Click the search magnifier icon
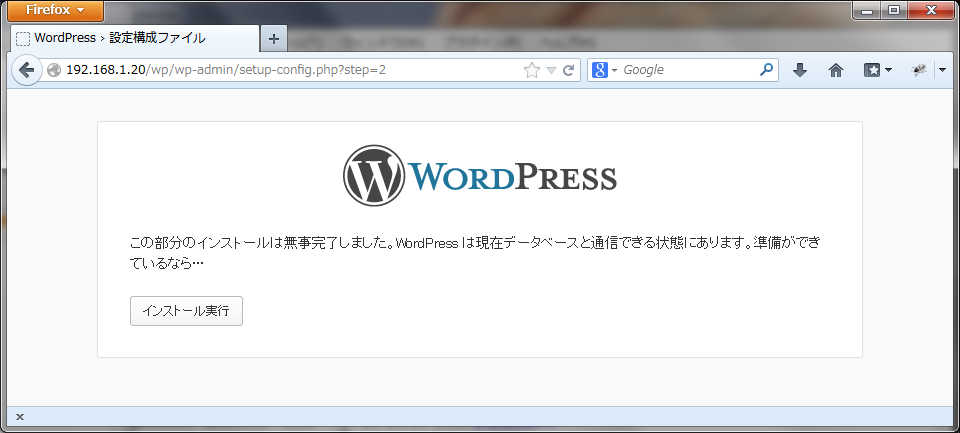 [766, 70]
